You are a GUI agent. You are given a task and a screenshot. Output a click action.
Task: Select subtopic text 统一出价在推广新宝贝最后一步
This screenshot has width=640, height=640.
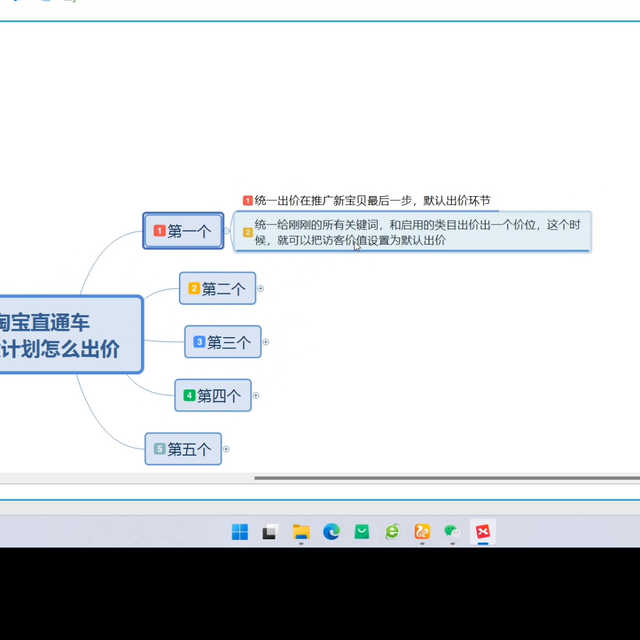[x=372, y=200]
